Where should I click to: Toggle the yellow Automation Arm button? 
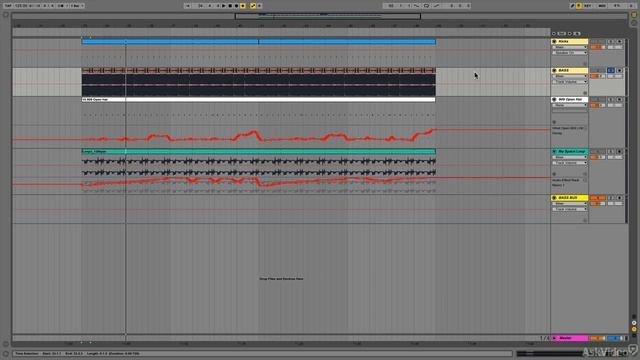tap(253, 6)
